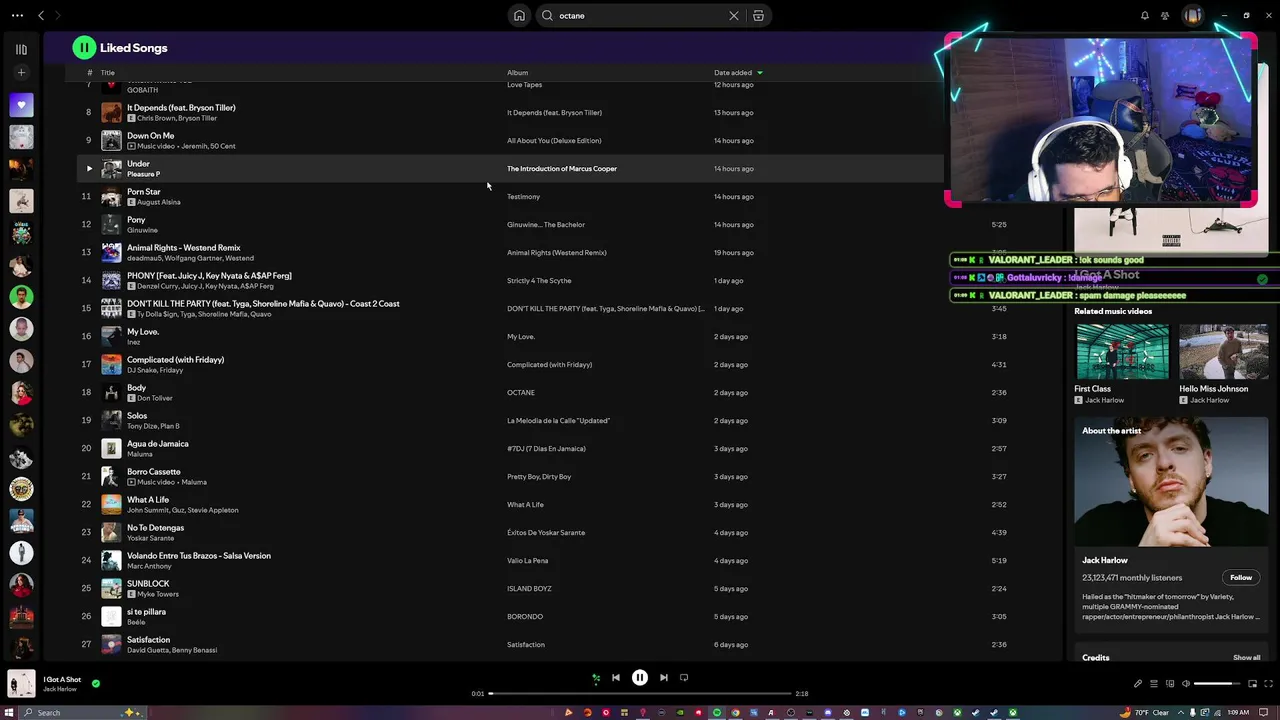Show hidden system tray icons
The image size is (1280, 720).
pyautogui.click(x=1180, y=713)
